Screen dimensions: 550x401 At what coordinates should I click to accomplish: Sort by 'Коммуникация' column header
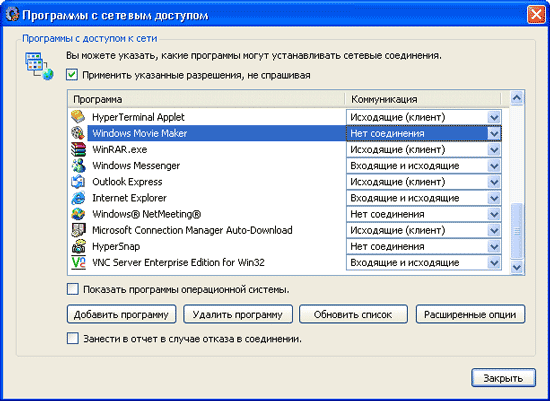423,99
